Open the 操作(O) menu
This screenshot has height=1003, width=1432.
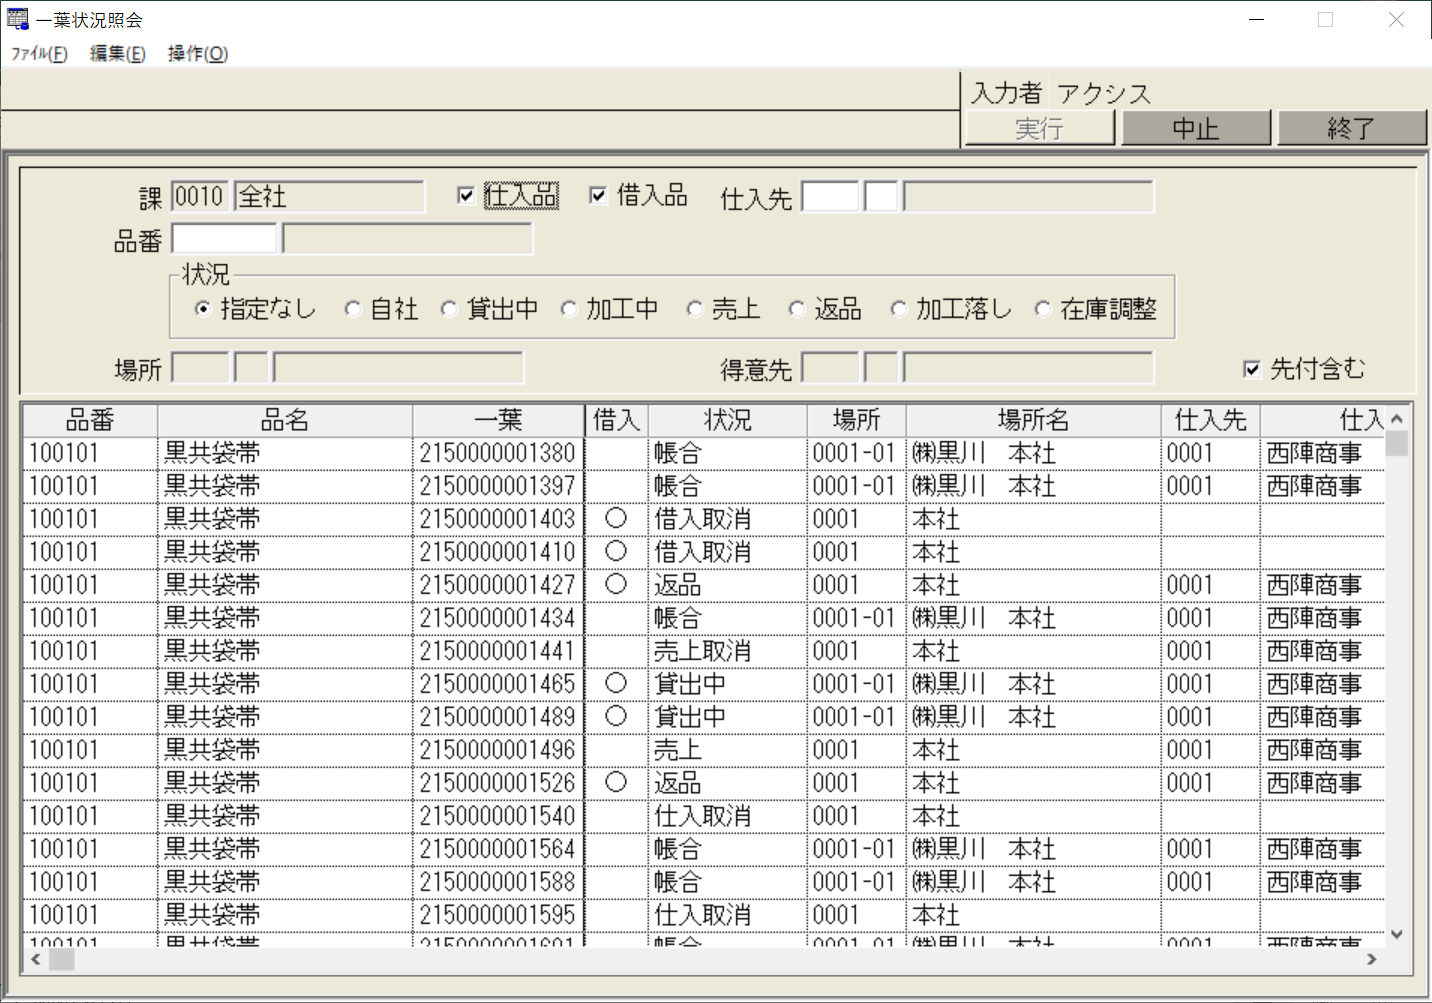(x=197, y=54)
